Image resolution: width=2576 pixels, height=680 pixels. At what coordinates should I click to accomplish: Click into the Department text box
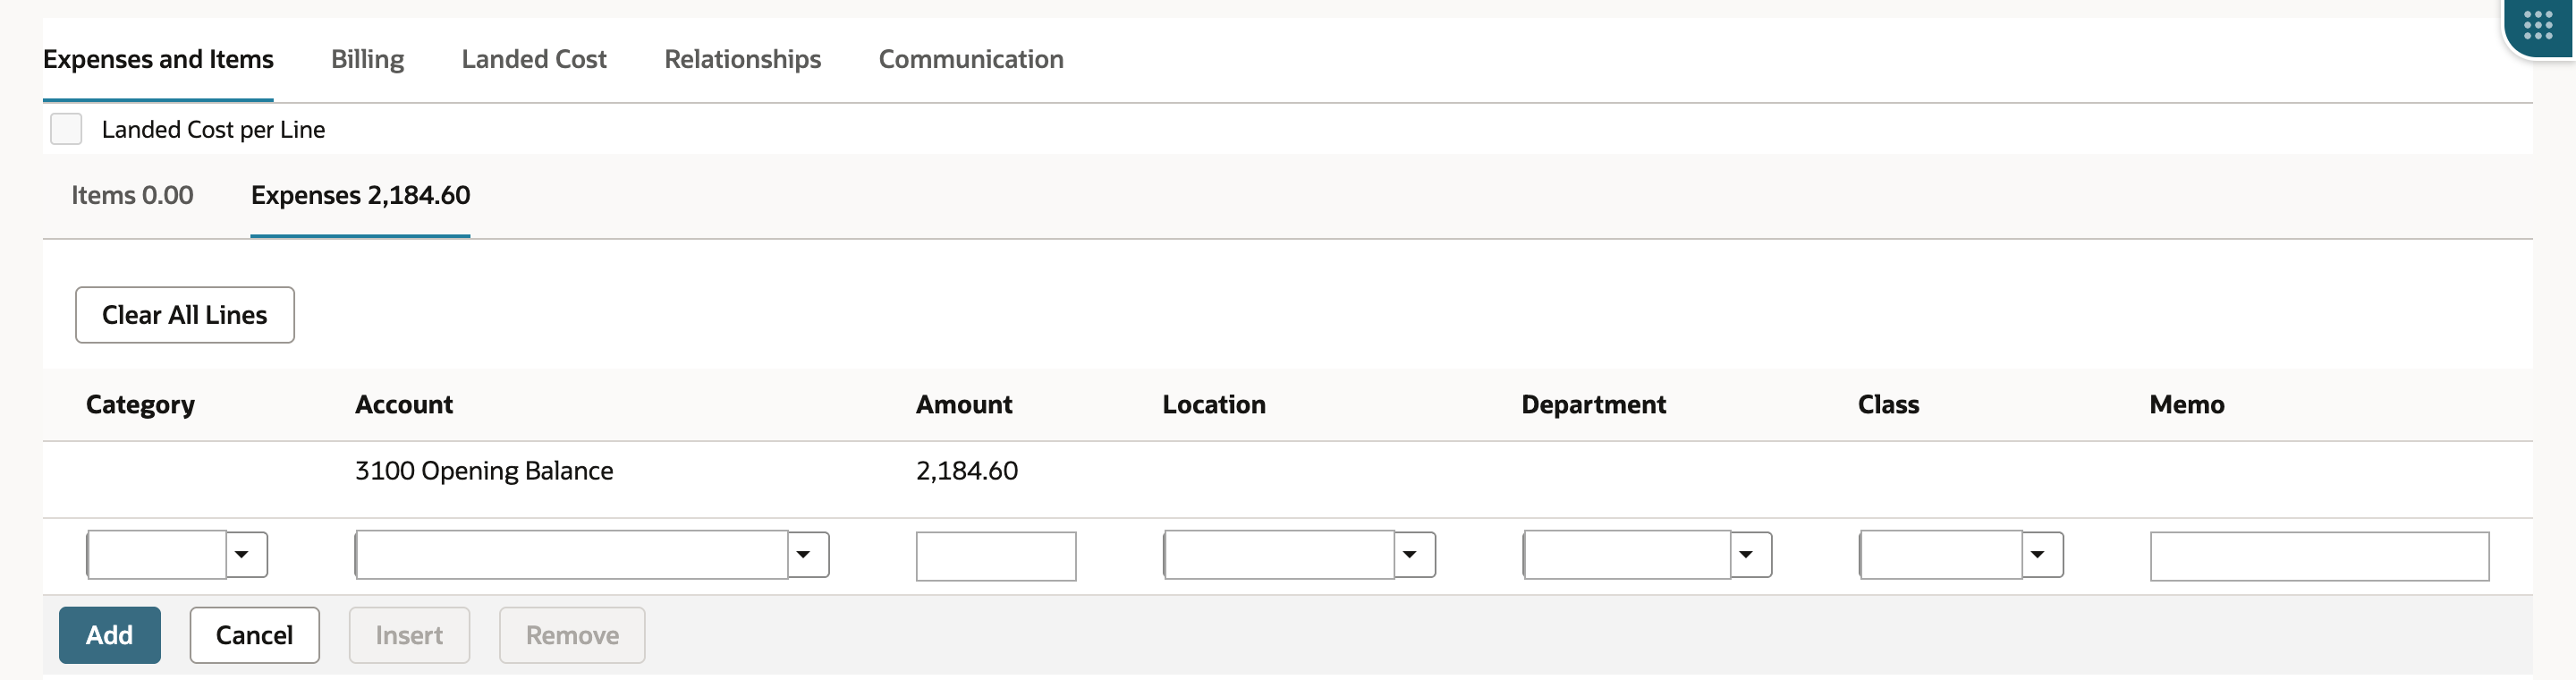click(x=1627, y=555)
